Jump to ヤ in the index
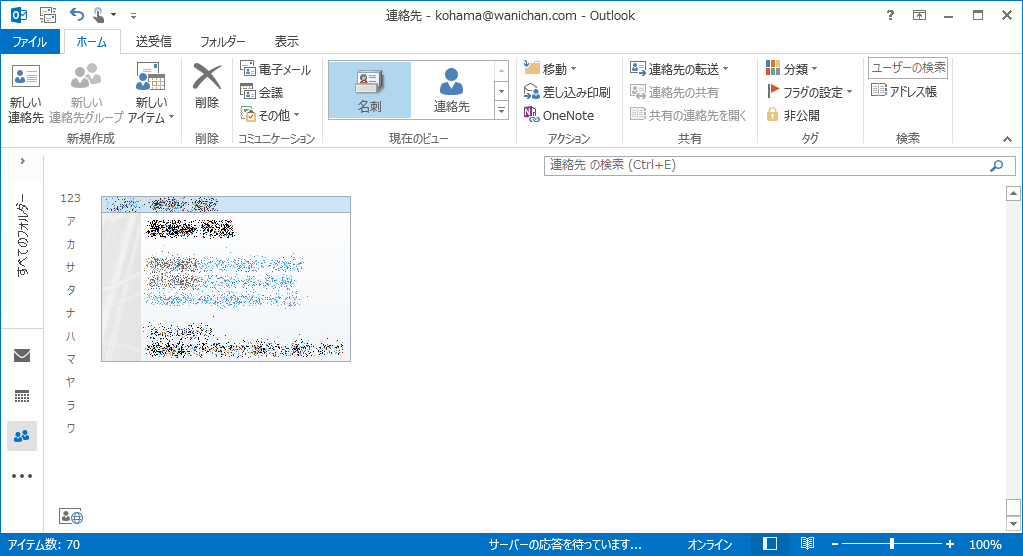 point(70,382)
